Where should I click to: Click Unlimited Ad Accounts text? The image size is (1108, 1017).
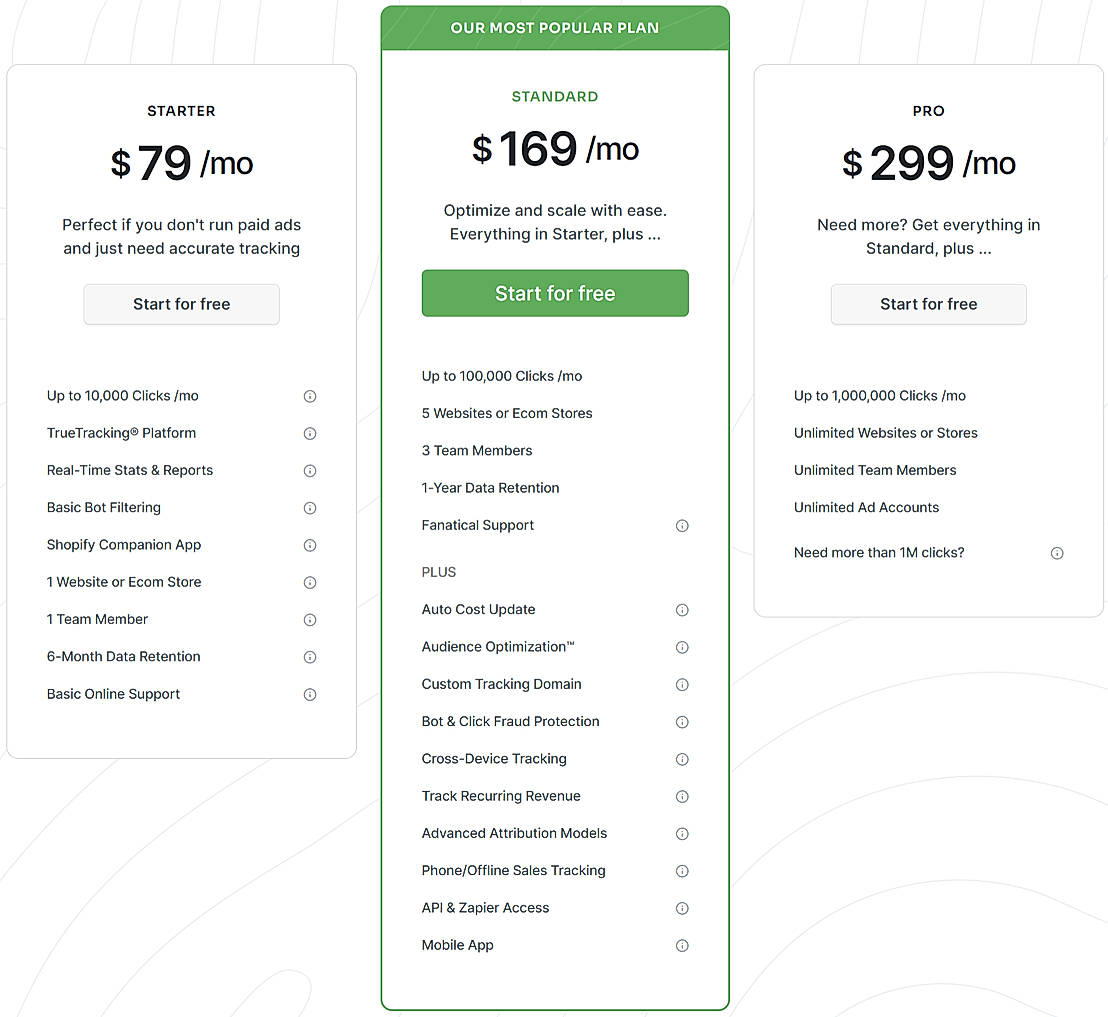[x=866, y=508]
